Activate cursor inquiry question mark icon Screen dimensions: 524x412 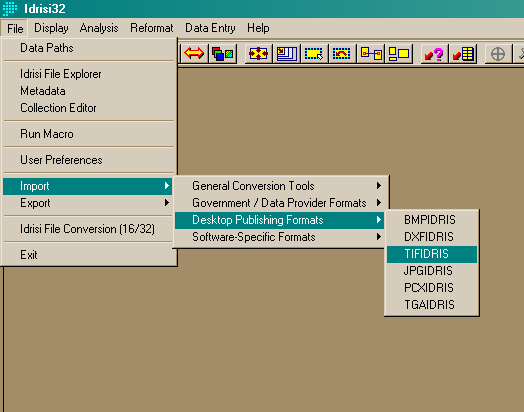click(x=434, y=53)
